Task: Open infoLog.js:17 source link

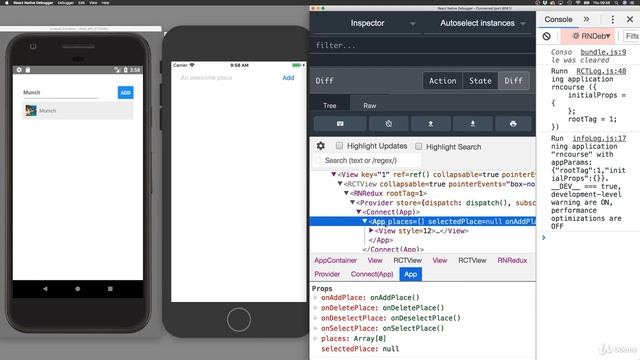Action: [599, 138]
